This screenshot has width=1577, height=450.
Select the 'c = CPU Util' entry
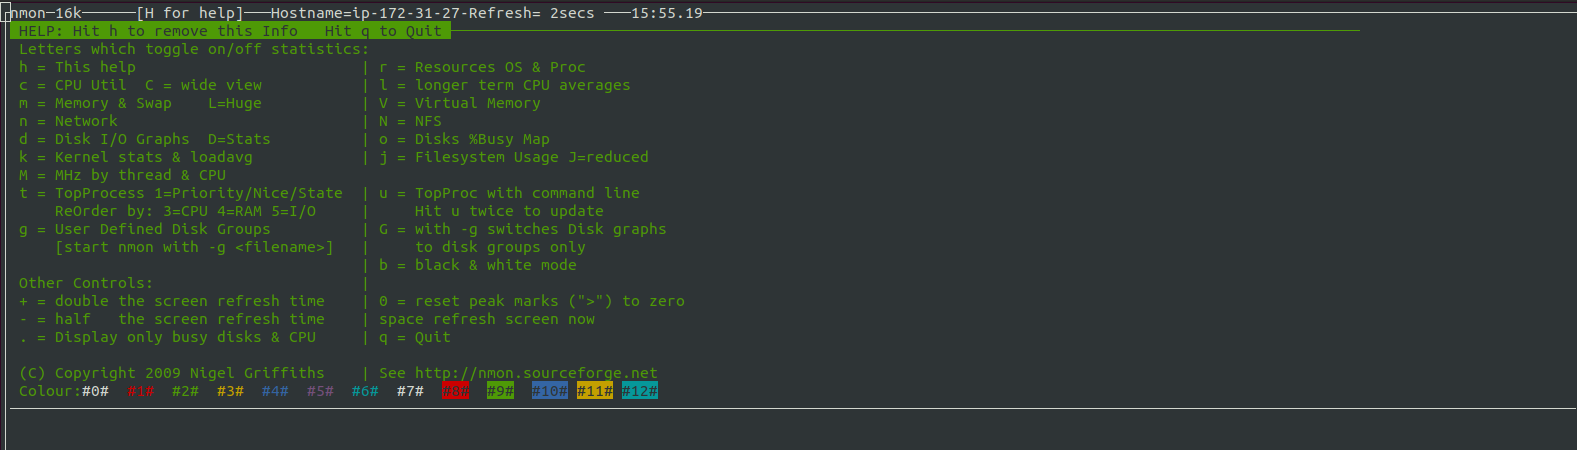73,85
